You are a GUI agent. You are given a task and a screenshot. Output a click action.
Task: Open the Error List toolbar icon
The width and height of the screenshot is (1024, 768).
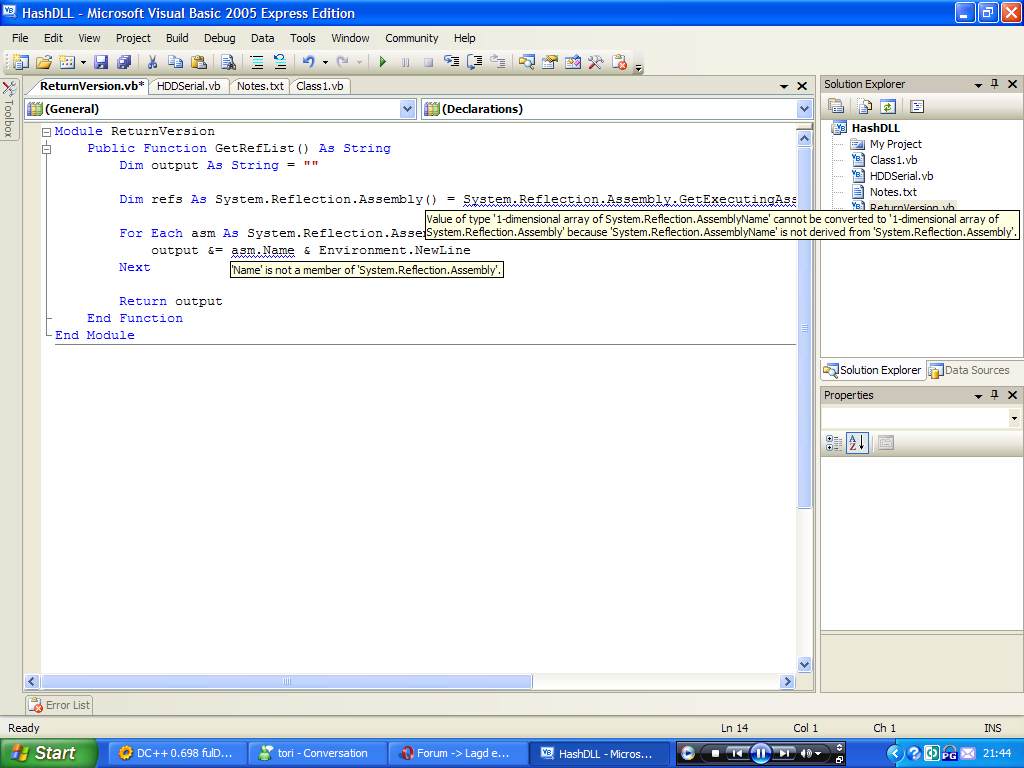[x=619, y=62]
